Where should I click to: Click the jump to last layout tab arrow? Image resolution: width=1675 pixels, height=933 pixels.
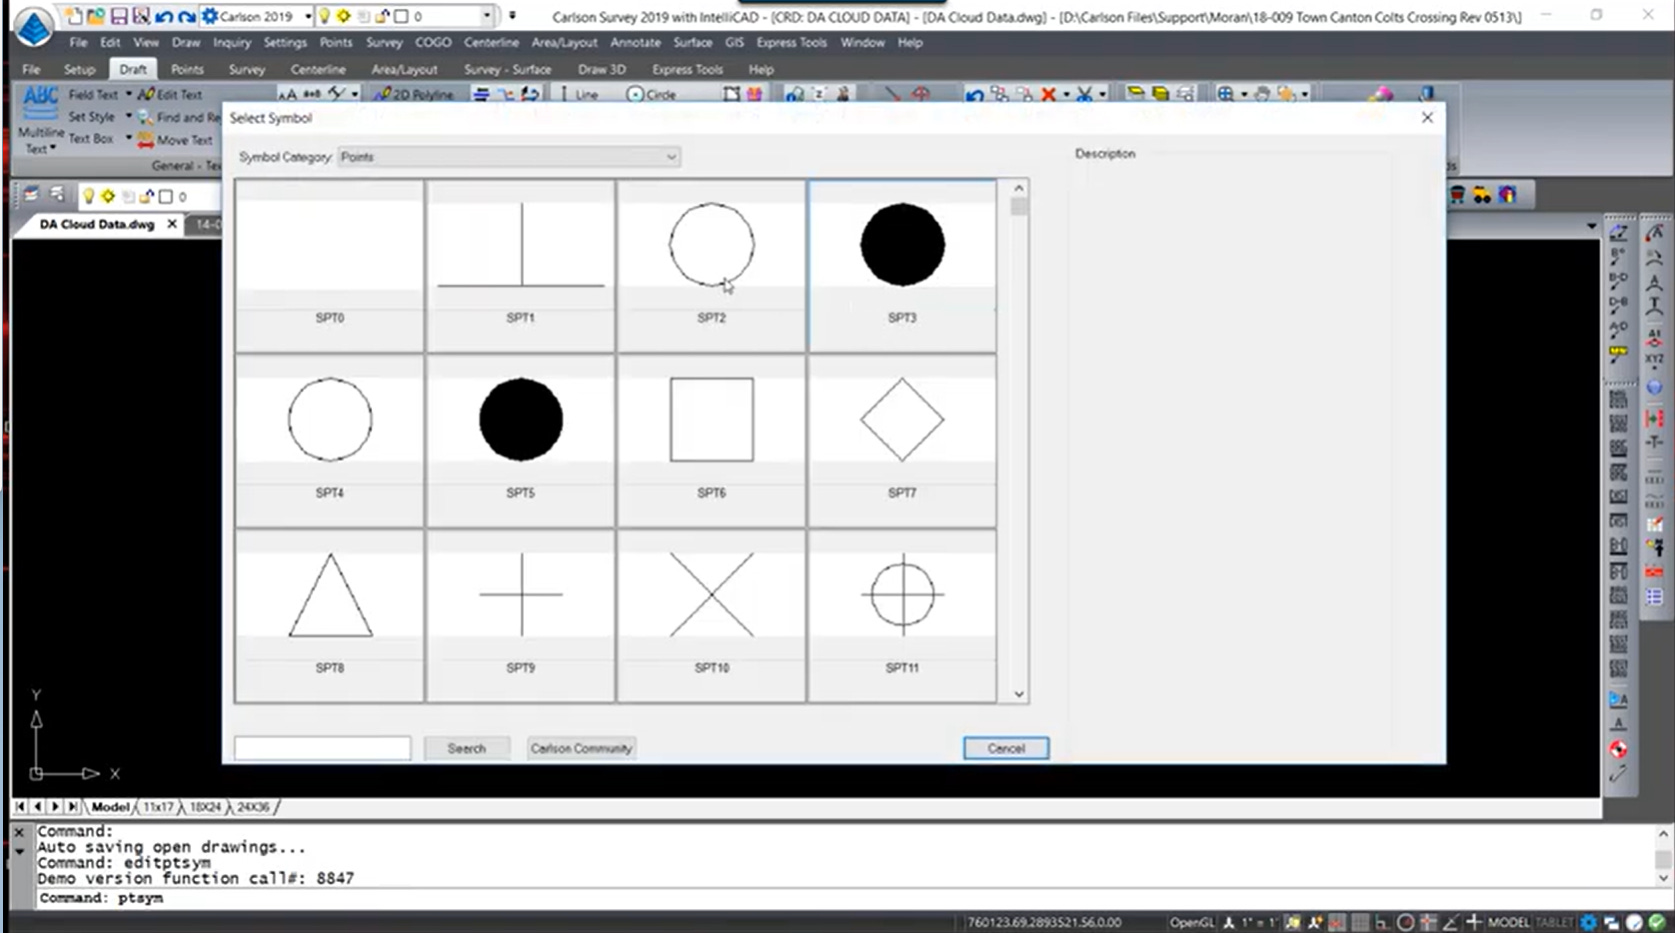click(x=72, y=806)
